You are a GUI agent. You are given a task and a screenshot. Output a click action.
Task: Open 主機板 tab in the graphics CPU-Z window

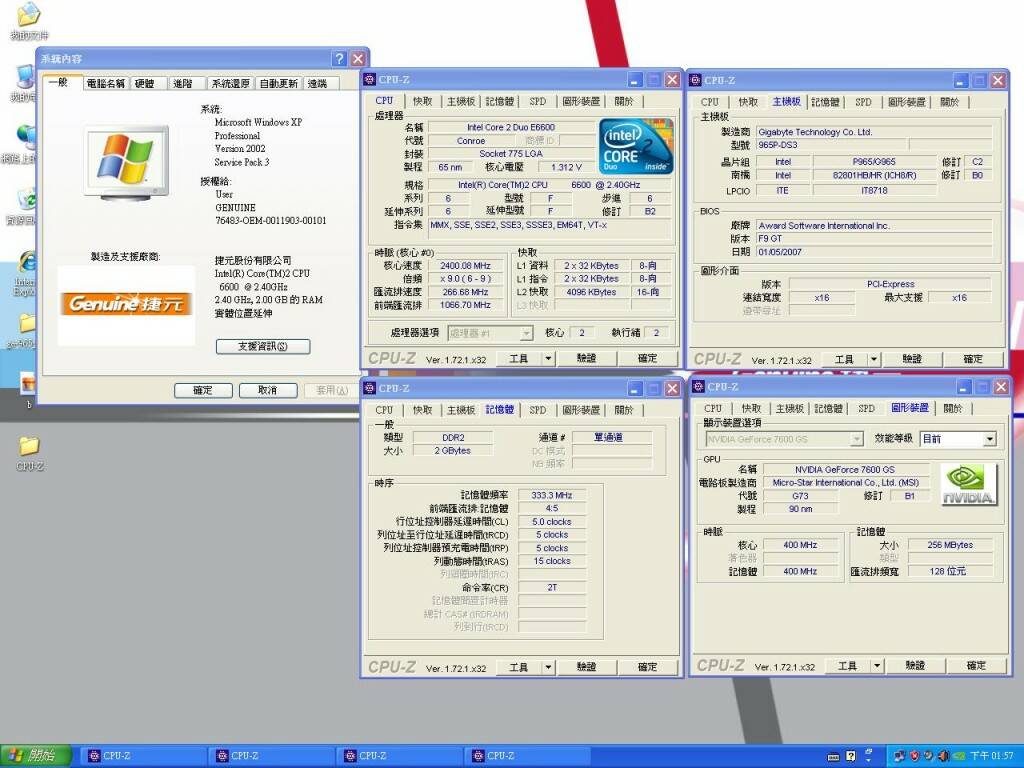click(x=790, y=409)
